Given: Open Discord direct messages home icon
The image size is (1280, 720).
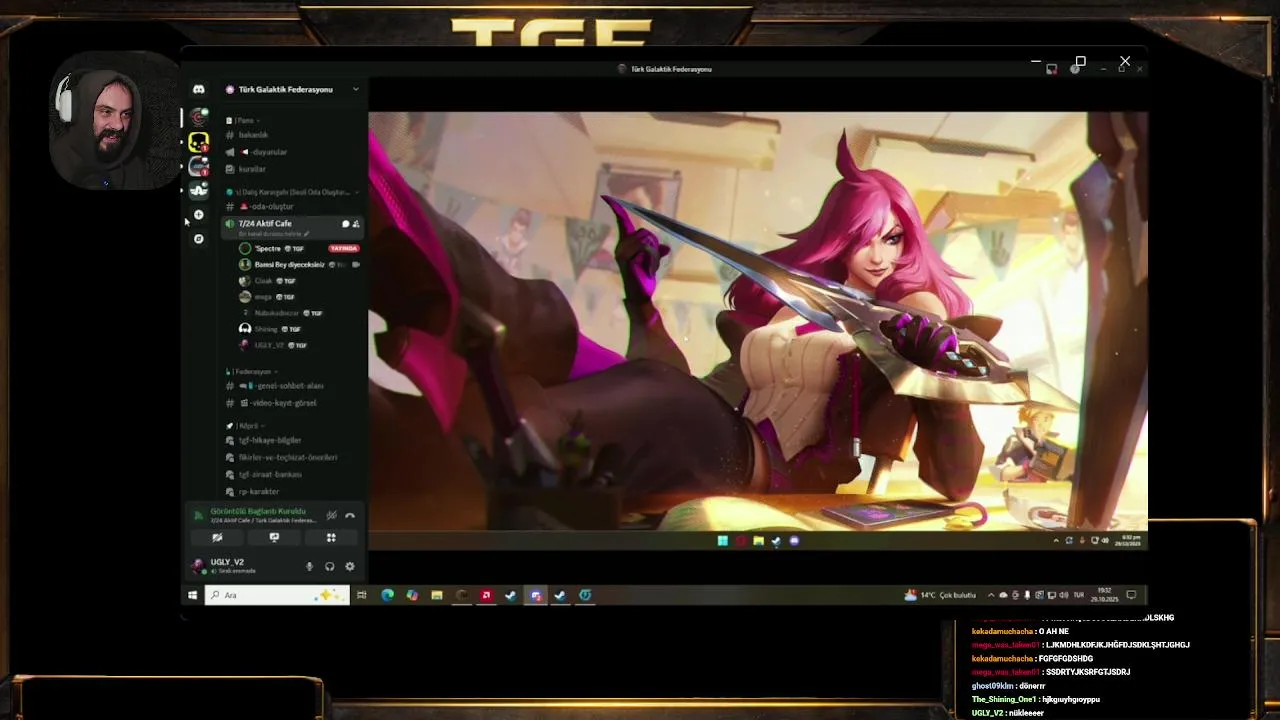Looking at the screenshot, I should click(199, 90).
